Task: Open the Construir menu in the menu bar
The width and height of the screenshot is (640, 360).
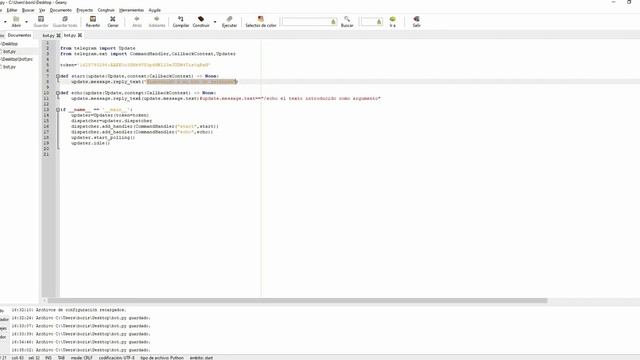Action: pos(106,10)
